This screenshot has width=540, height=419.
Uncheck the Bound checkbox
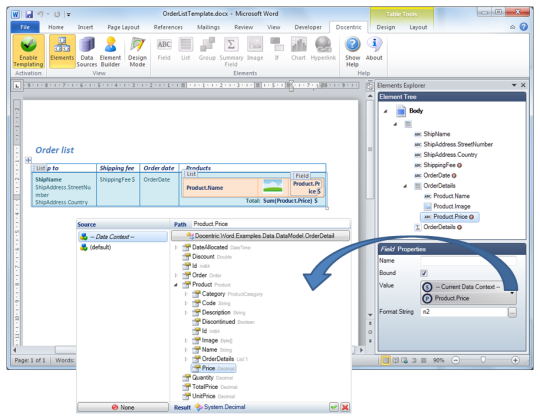tap(424, 273)
